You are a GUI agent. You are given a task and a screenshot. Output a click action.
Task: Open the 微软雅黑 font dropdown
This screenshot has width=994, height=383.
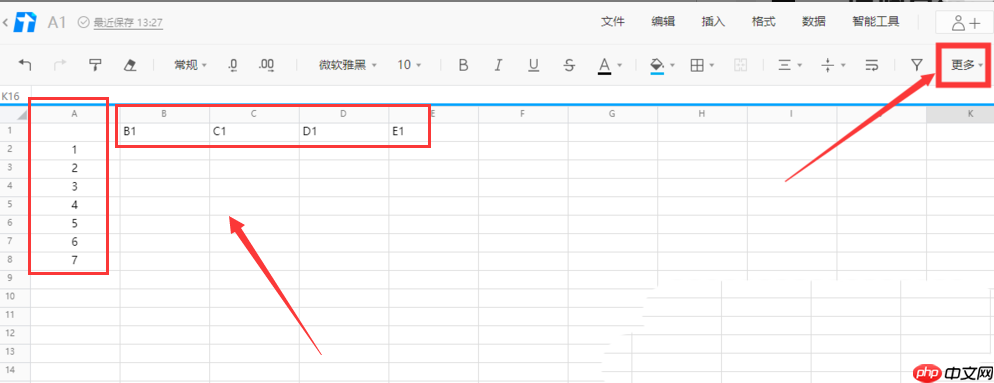tap(347, 65)
